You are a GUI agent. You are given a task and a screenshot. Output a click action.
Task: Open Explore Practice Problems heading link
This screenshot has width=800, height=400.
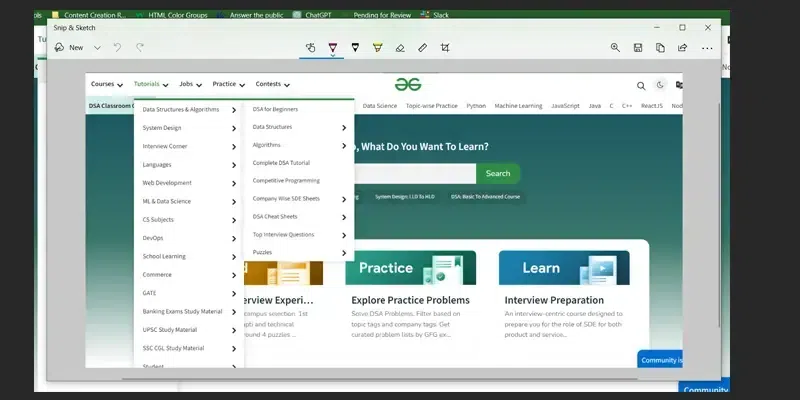tap(410, 300)
